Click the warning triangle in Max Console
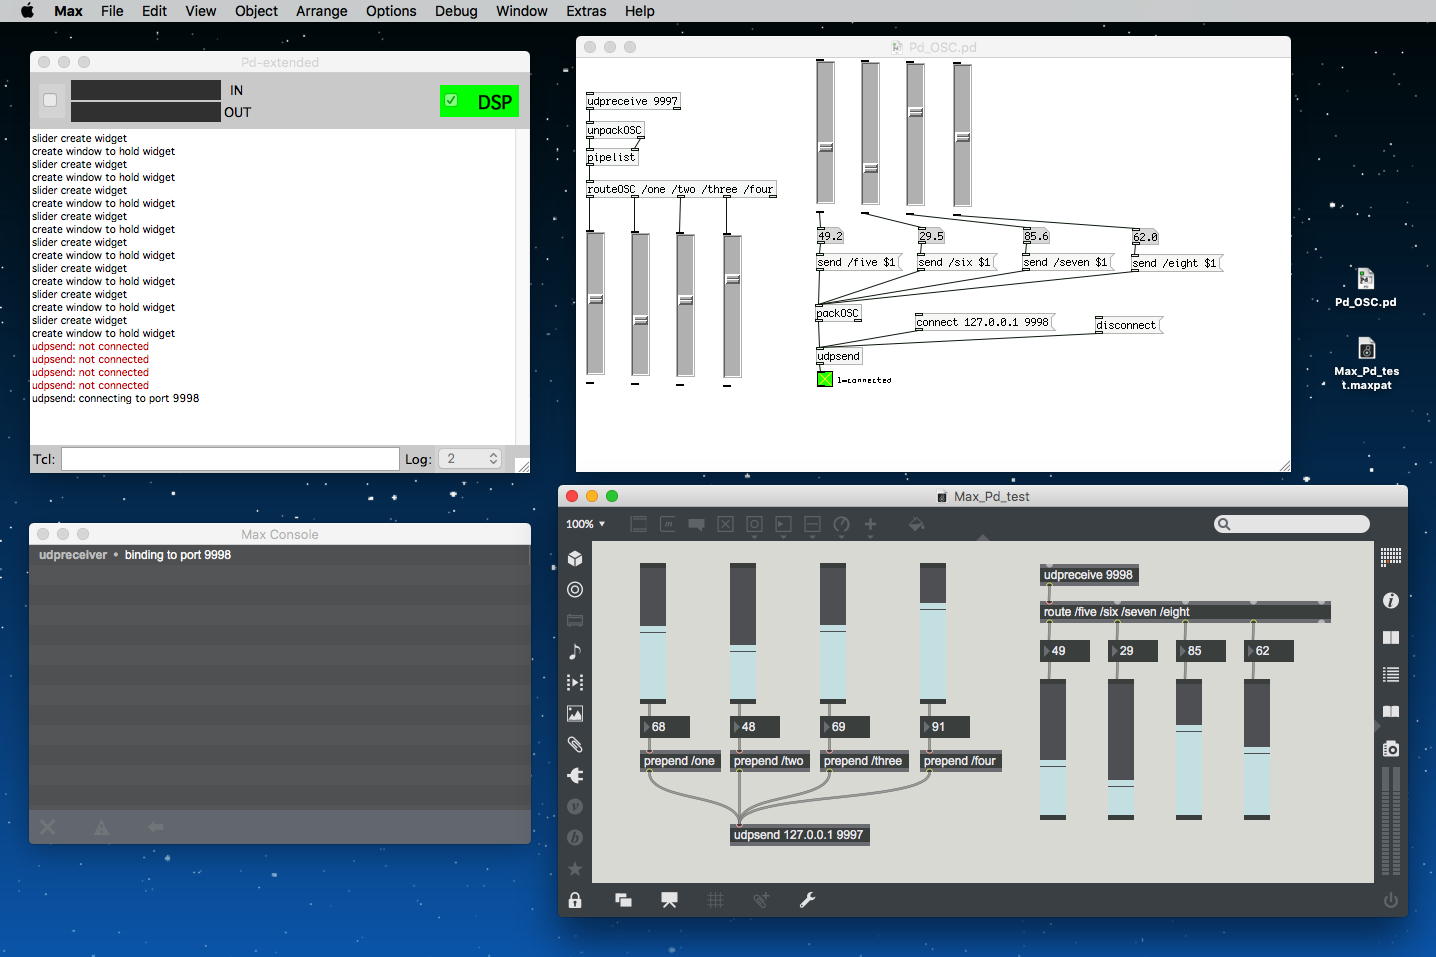 coord(101,827)
